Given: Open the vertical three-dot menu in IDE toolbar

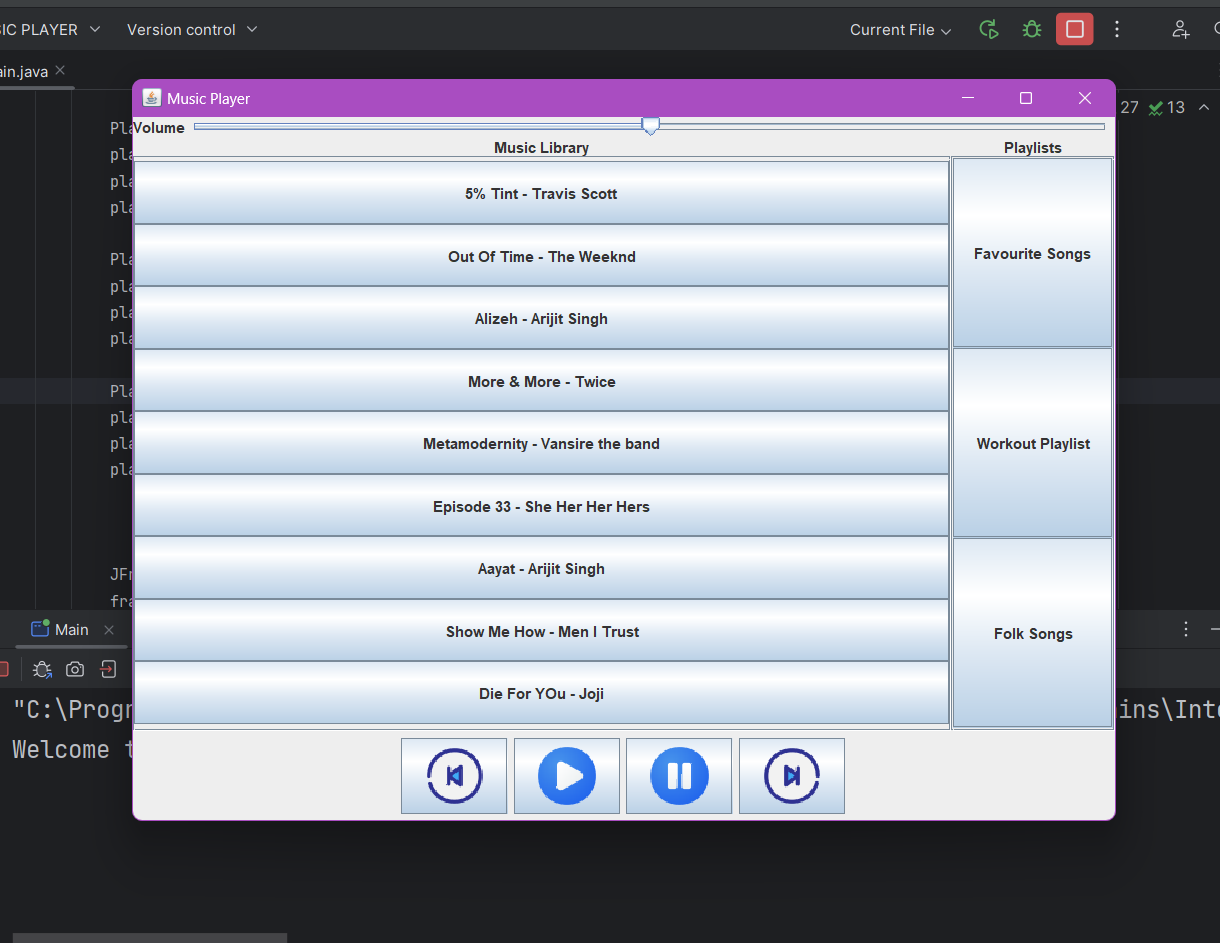Looking at the screenshot, I should (1118, 30).
